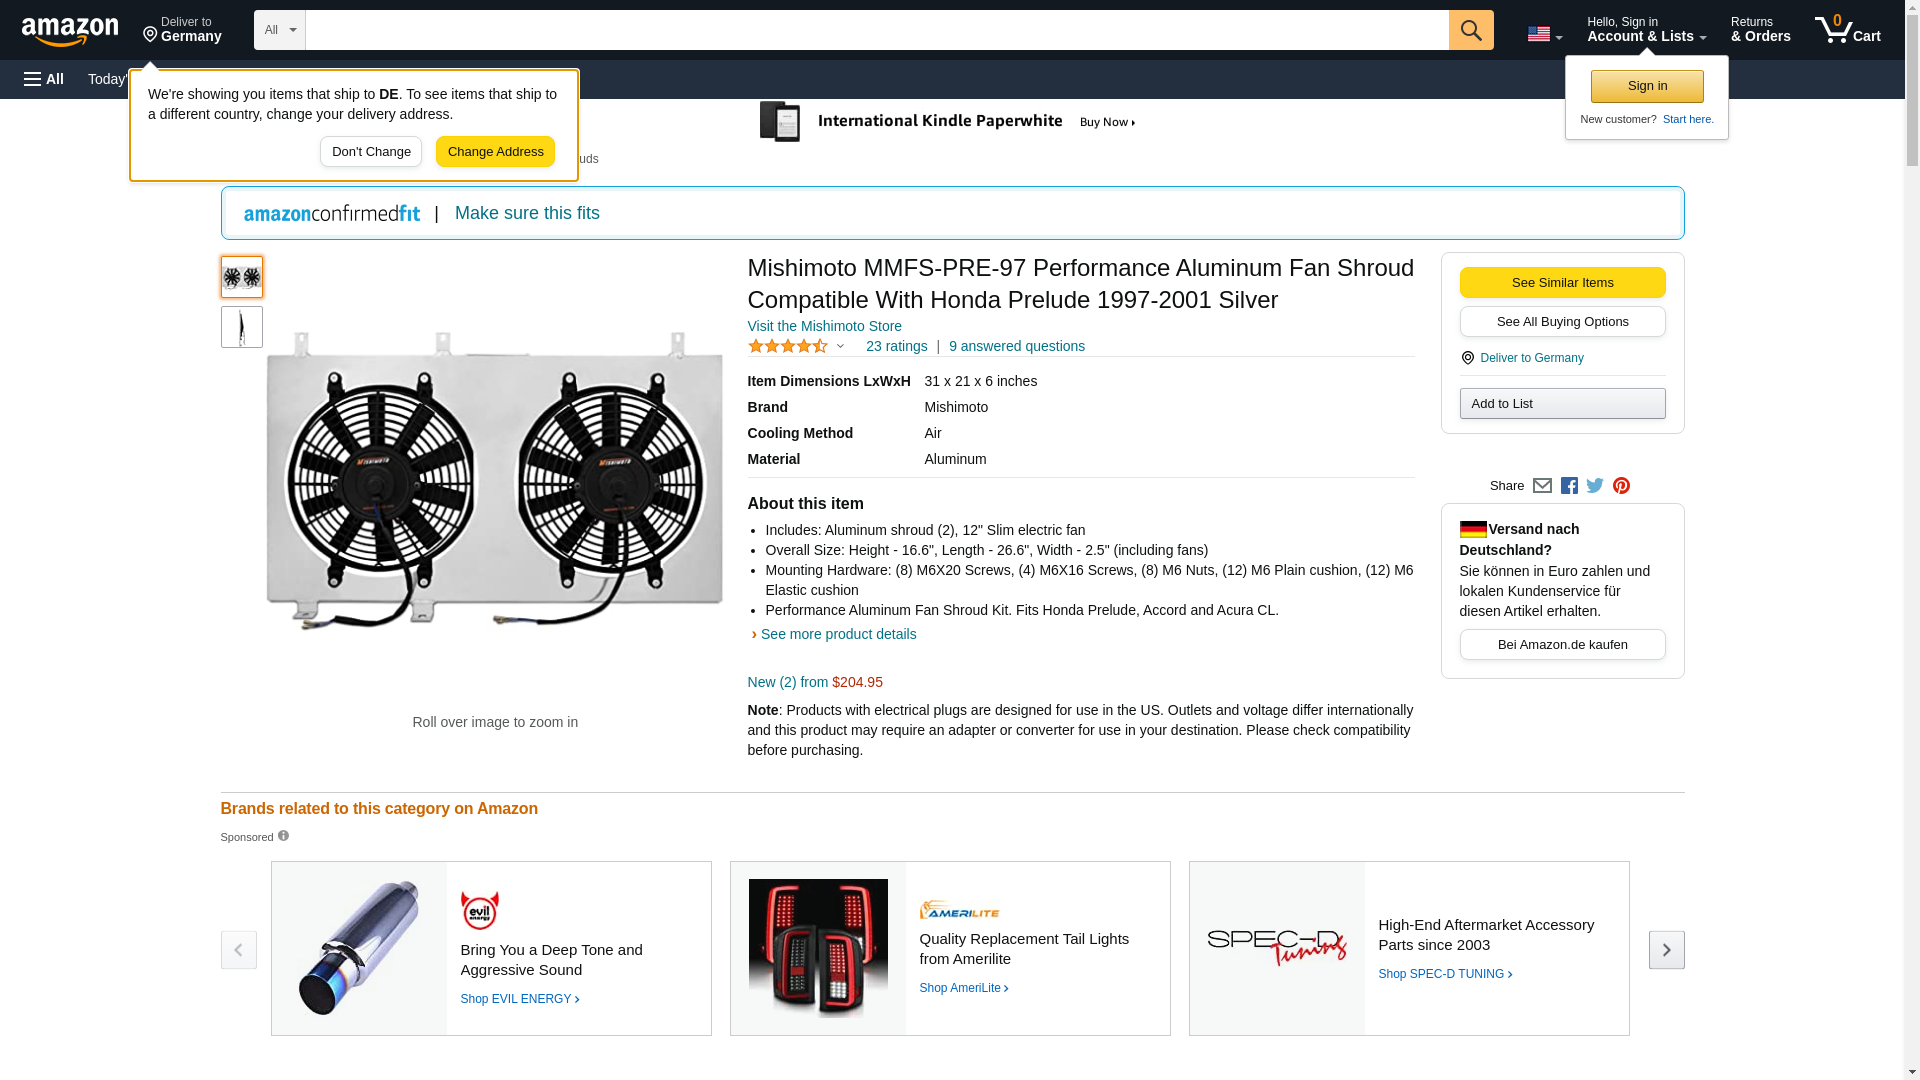Share product on Pinterest icon
This screenshot has height=1080, width=1920.
pyautogui.click(x=1621, y=486)
